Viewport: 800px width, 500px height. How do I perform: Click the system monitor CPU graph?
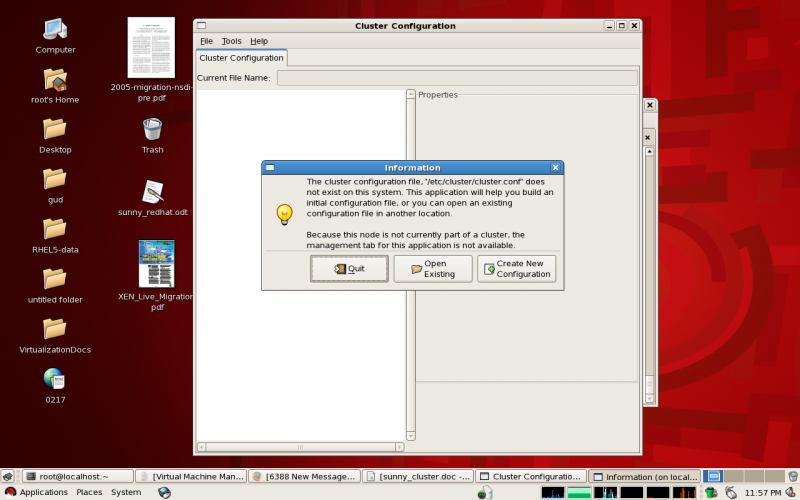click(553, 492)
